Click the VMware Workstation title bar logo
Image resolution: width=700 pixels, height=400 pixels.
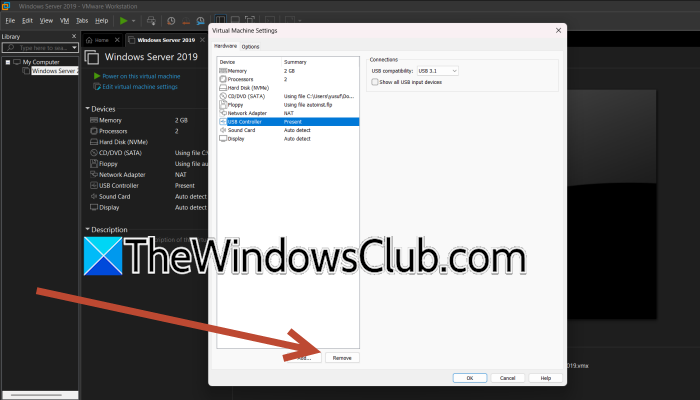tap(6, 6)
